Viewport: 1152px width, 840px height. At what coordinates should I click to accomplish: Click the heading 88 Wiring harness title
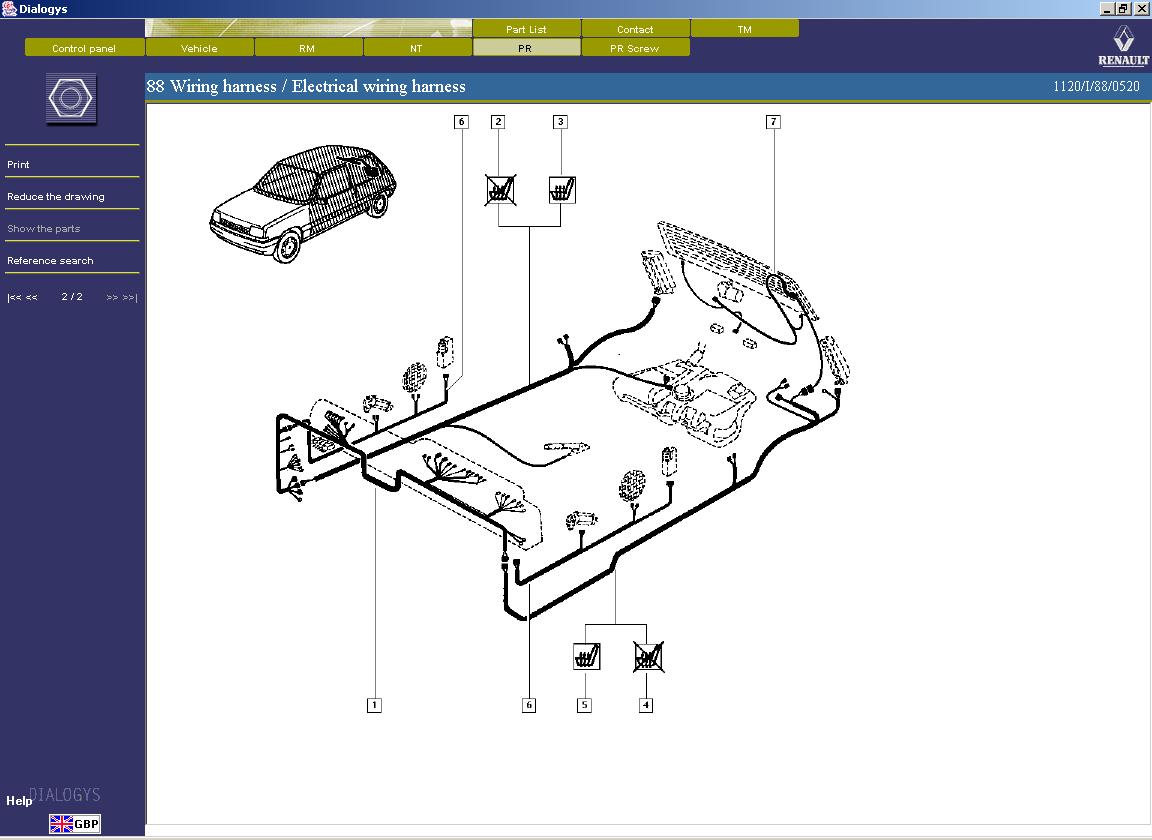[306, 86]
